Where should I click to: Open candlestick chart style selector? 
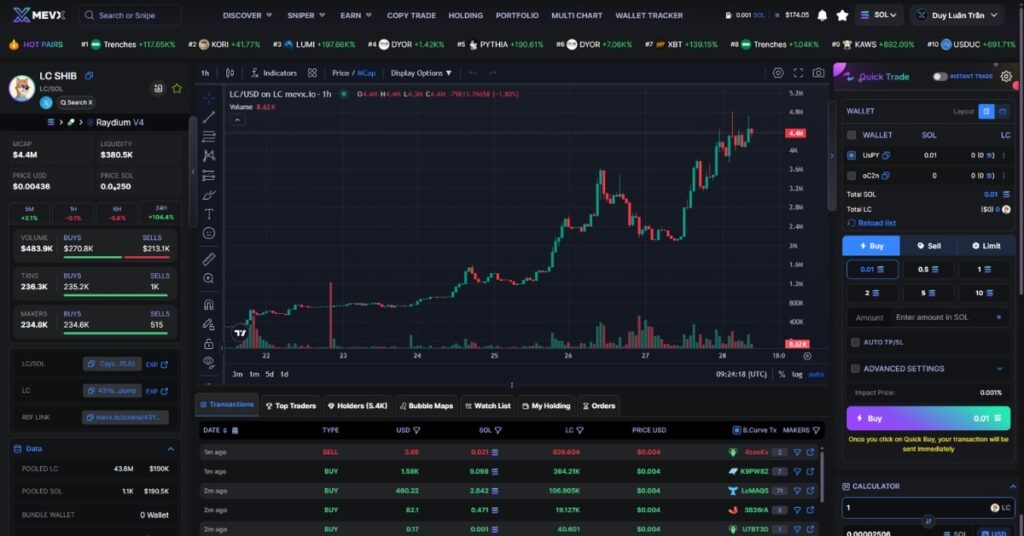[x=230, y=73]
